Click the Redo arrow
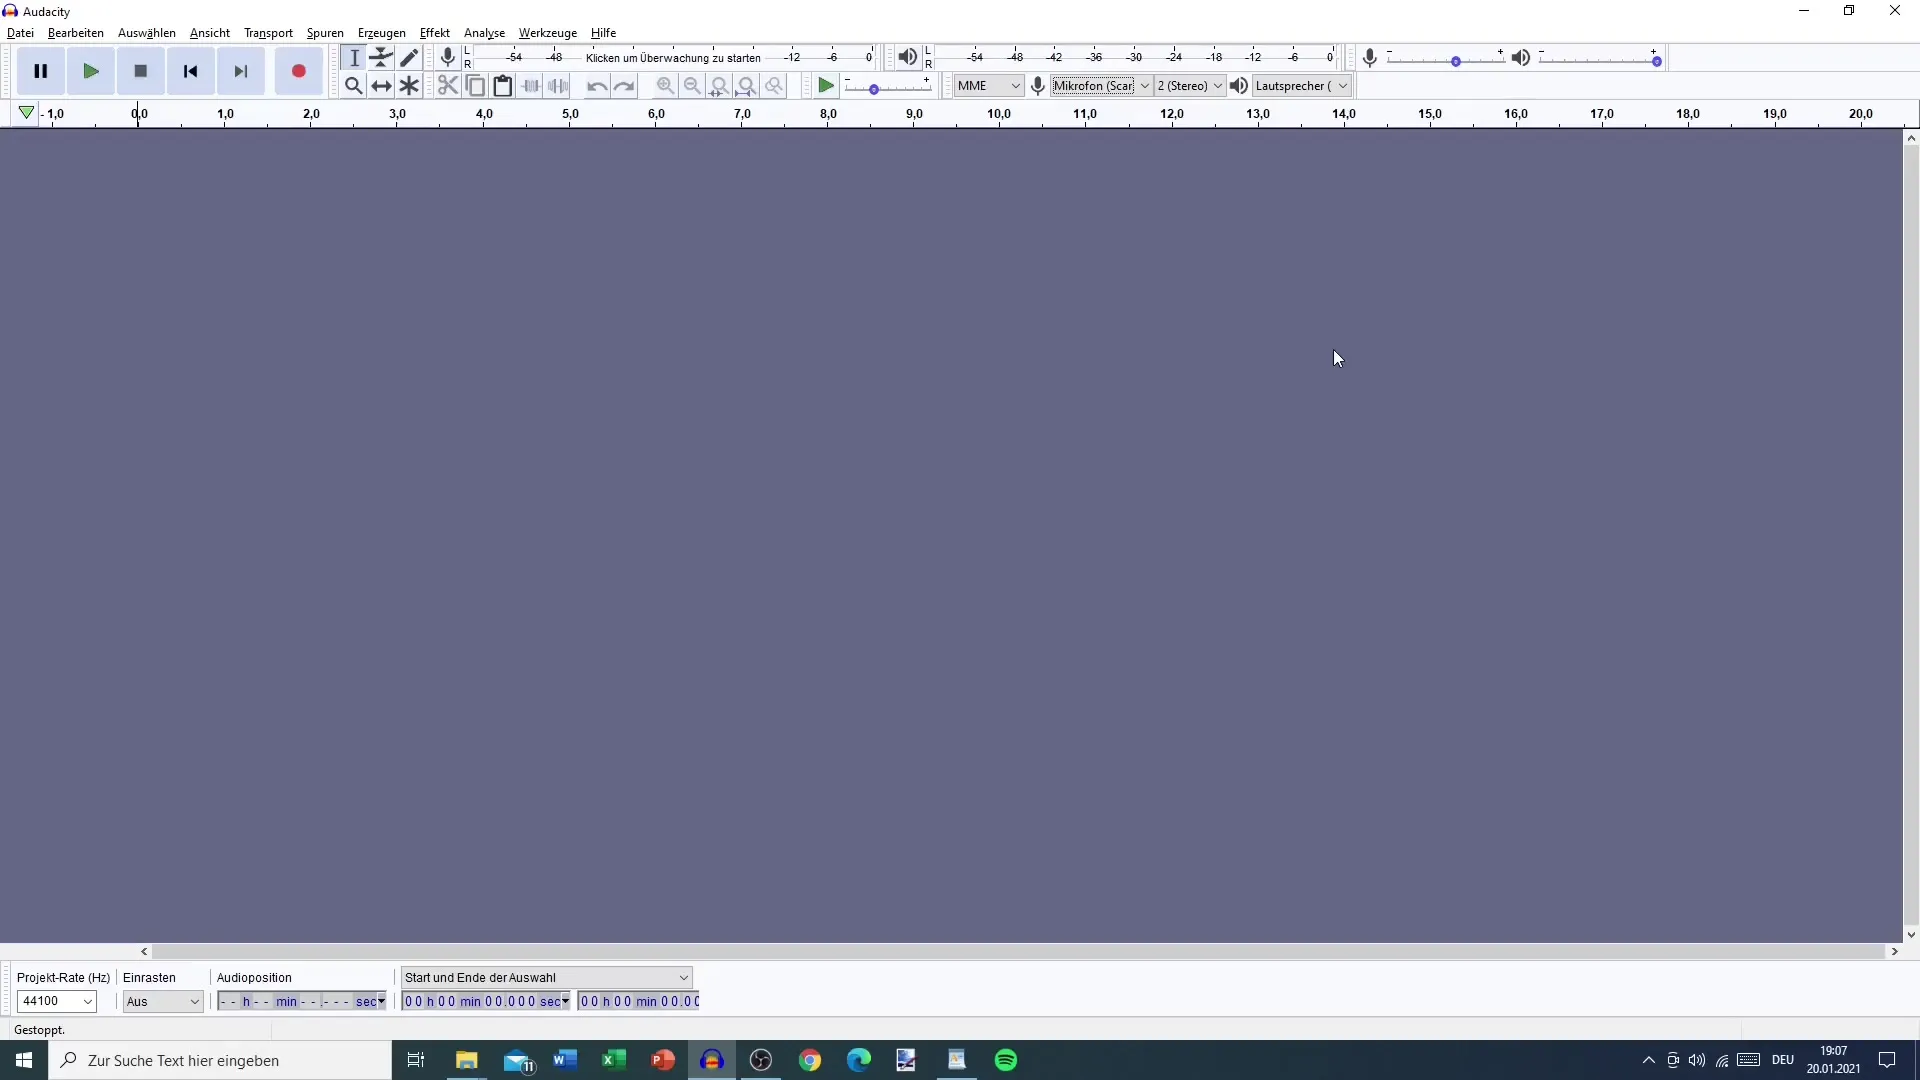This screenshot has width=1920, height=1080. pyautogui.click(x=624, y=86)
